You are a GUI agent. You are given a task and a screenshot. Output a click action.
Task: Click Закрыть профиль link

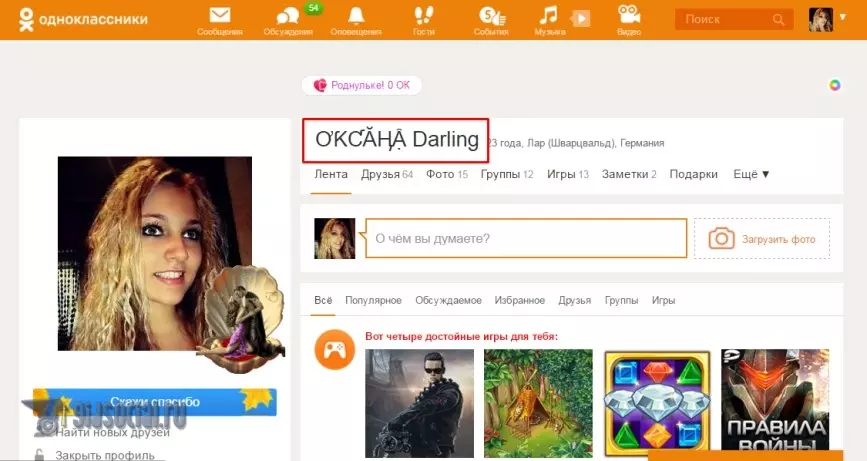[104, 454]
